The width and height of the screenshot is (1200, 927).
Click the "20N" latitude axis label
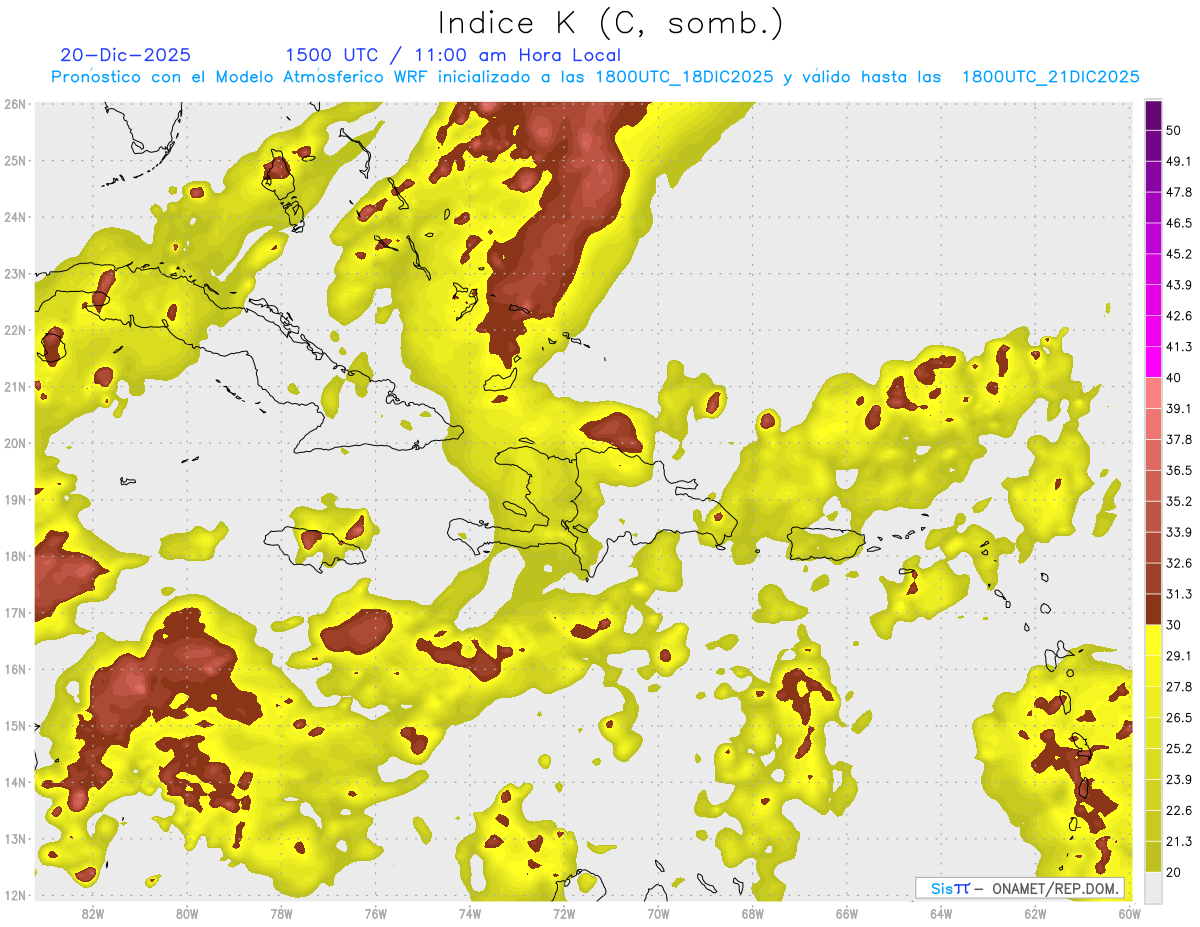(x=16, y=443)
